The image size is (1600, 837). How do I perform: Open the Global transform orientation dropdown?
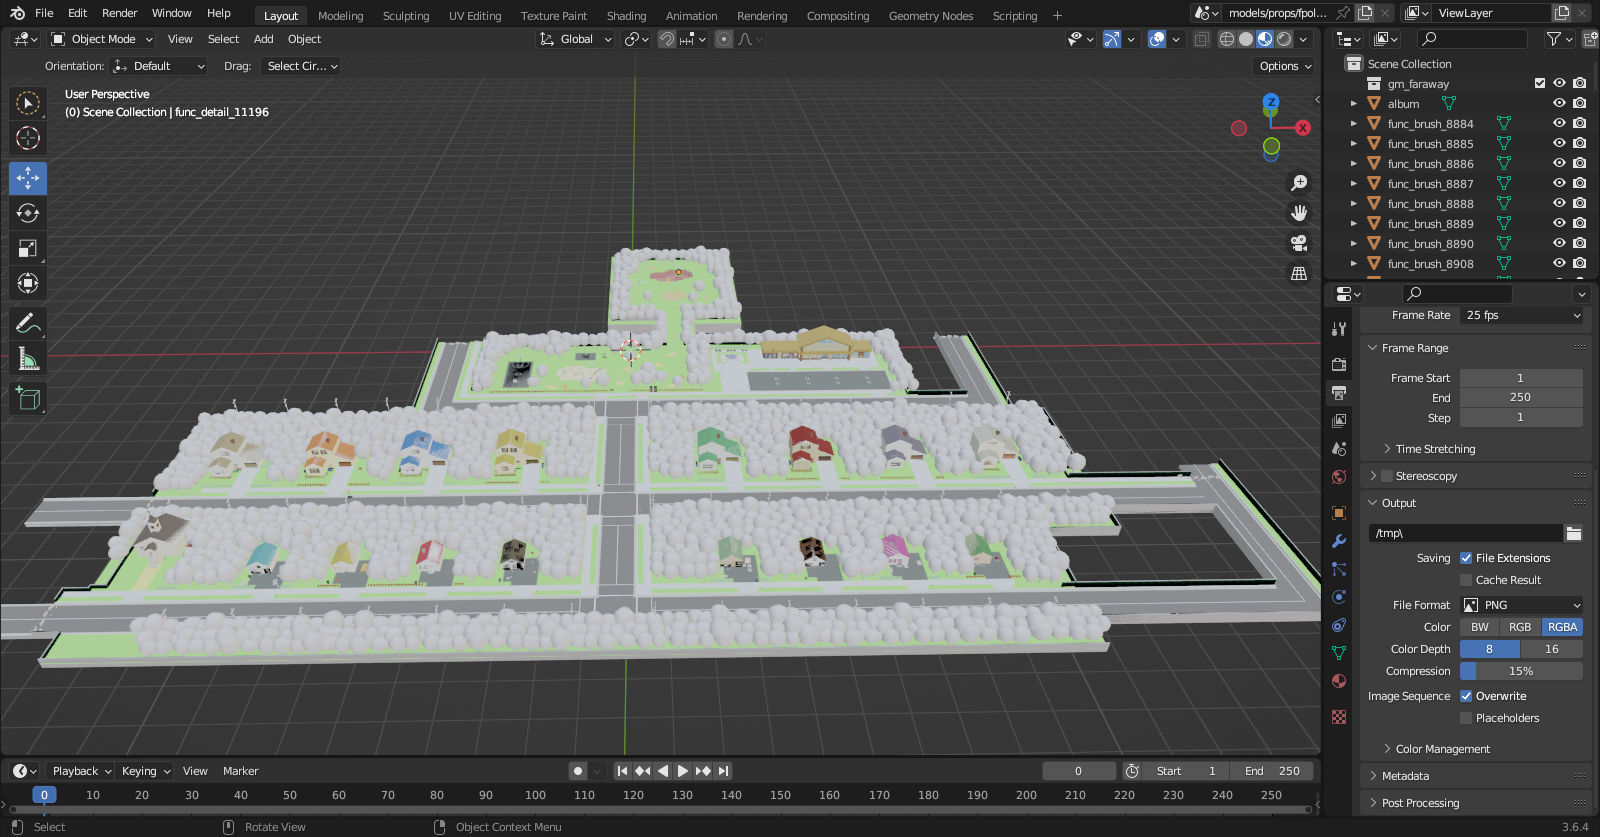coord(575,39)
